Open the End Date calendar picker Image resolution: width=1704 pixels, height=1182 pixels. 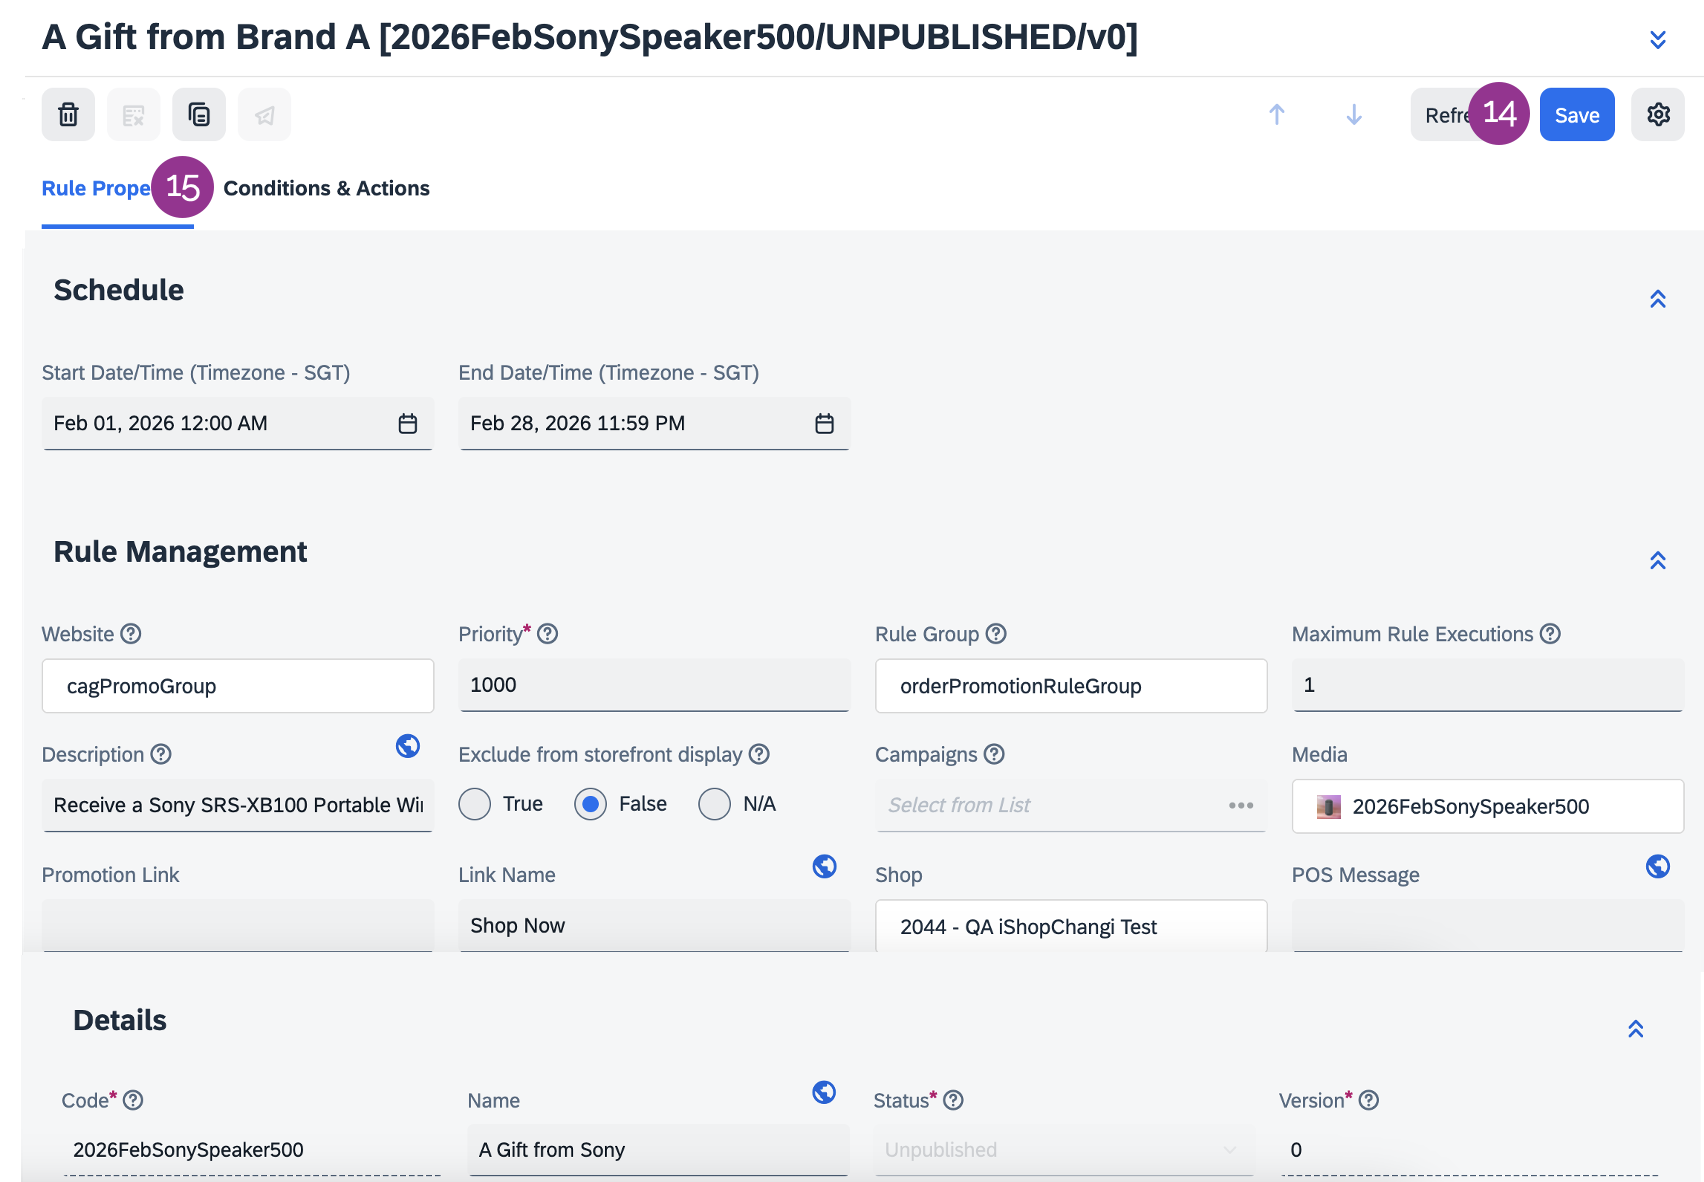[824, 424]
